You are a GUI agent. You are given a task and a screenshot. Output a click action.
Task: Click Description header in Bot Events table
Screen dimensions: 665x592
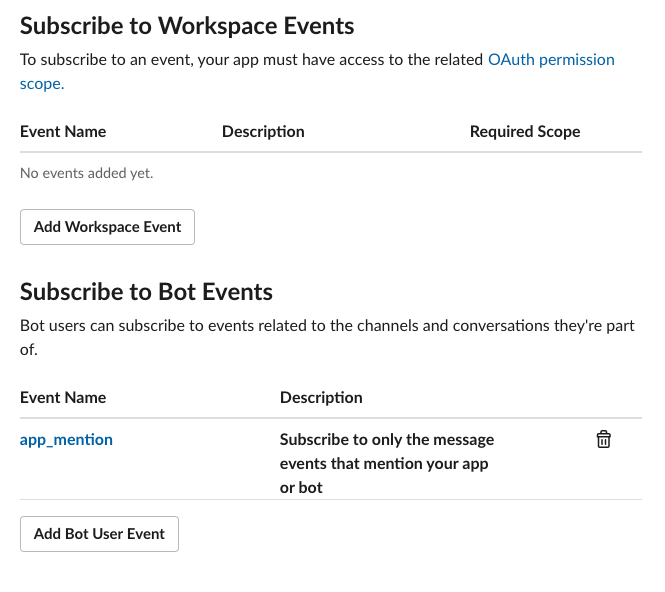[x=321, y=398]
